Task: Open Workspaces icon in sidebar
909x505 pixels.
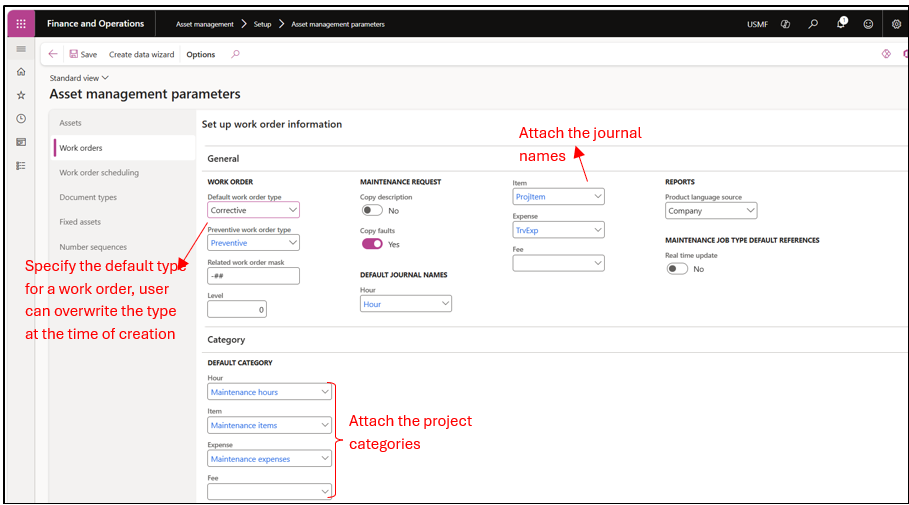Action: [x=21, y=142]
